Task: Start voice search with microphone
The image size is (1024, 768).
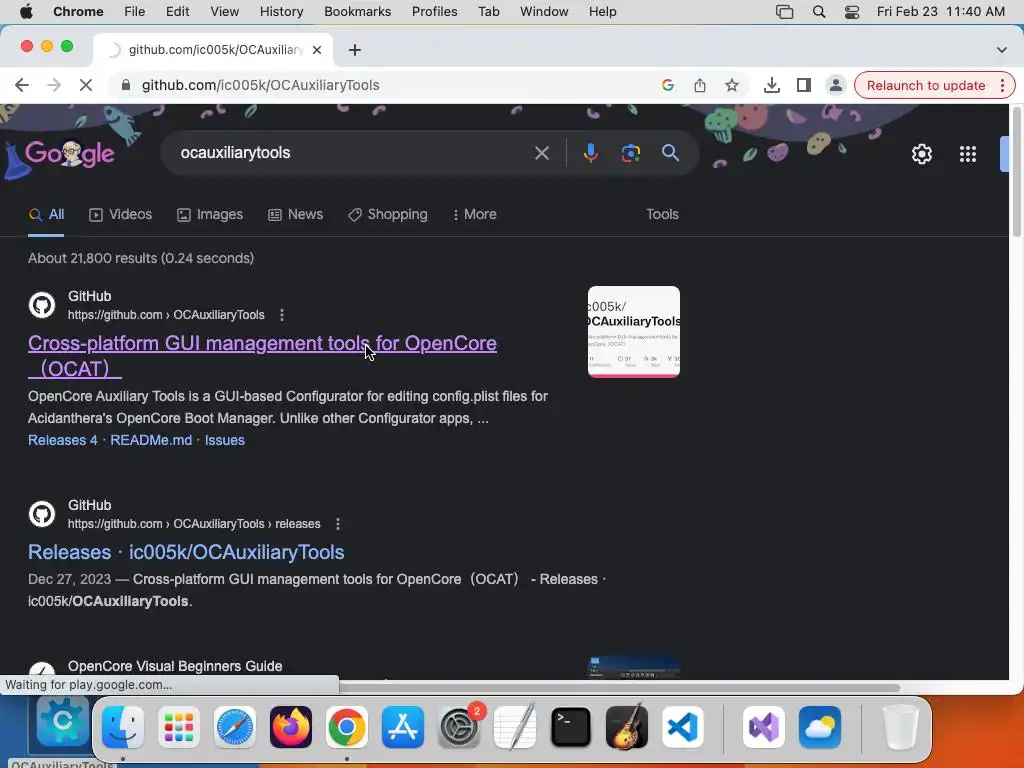Action: pos(590,153)
